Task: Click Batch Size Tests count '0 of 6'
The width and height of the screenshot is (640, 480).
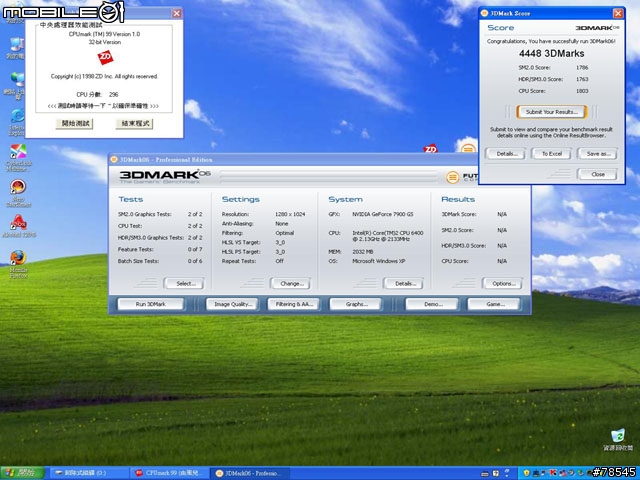Action: (x=195, y=261)
